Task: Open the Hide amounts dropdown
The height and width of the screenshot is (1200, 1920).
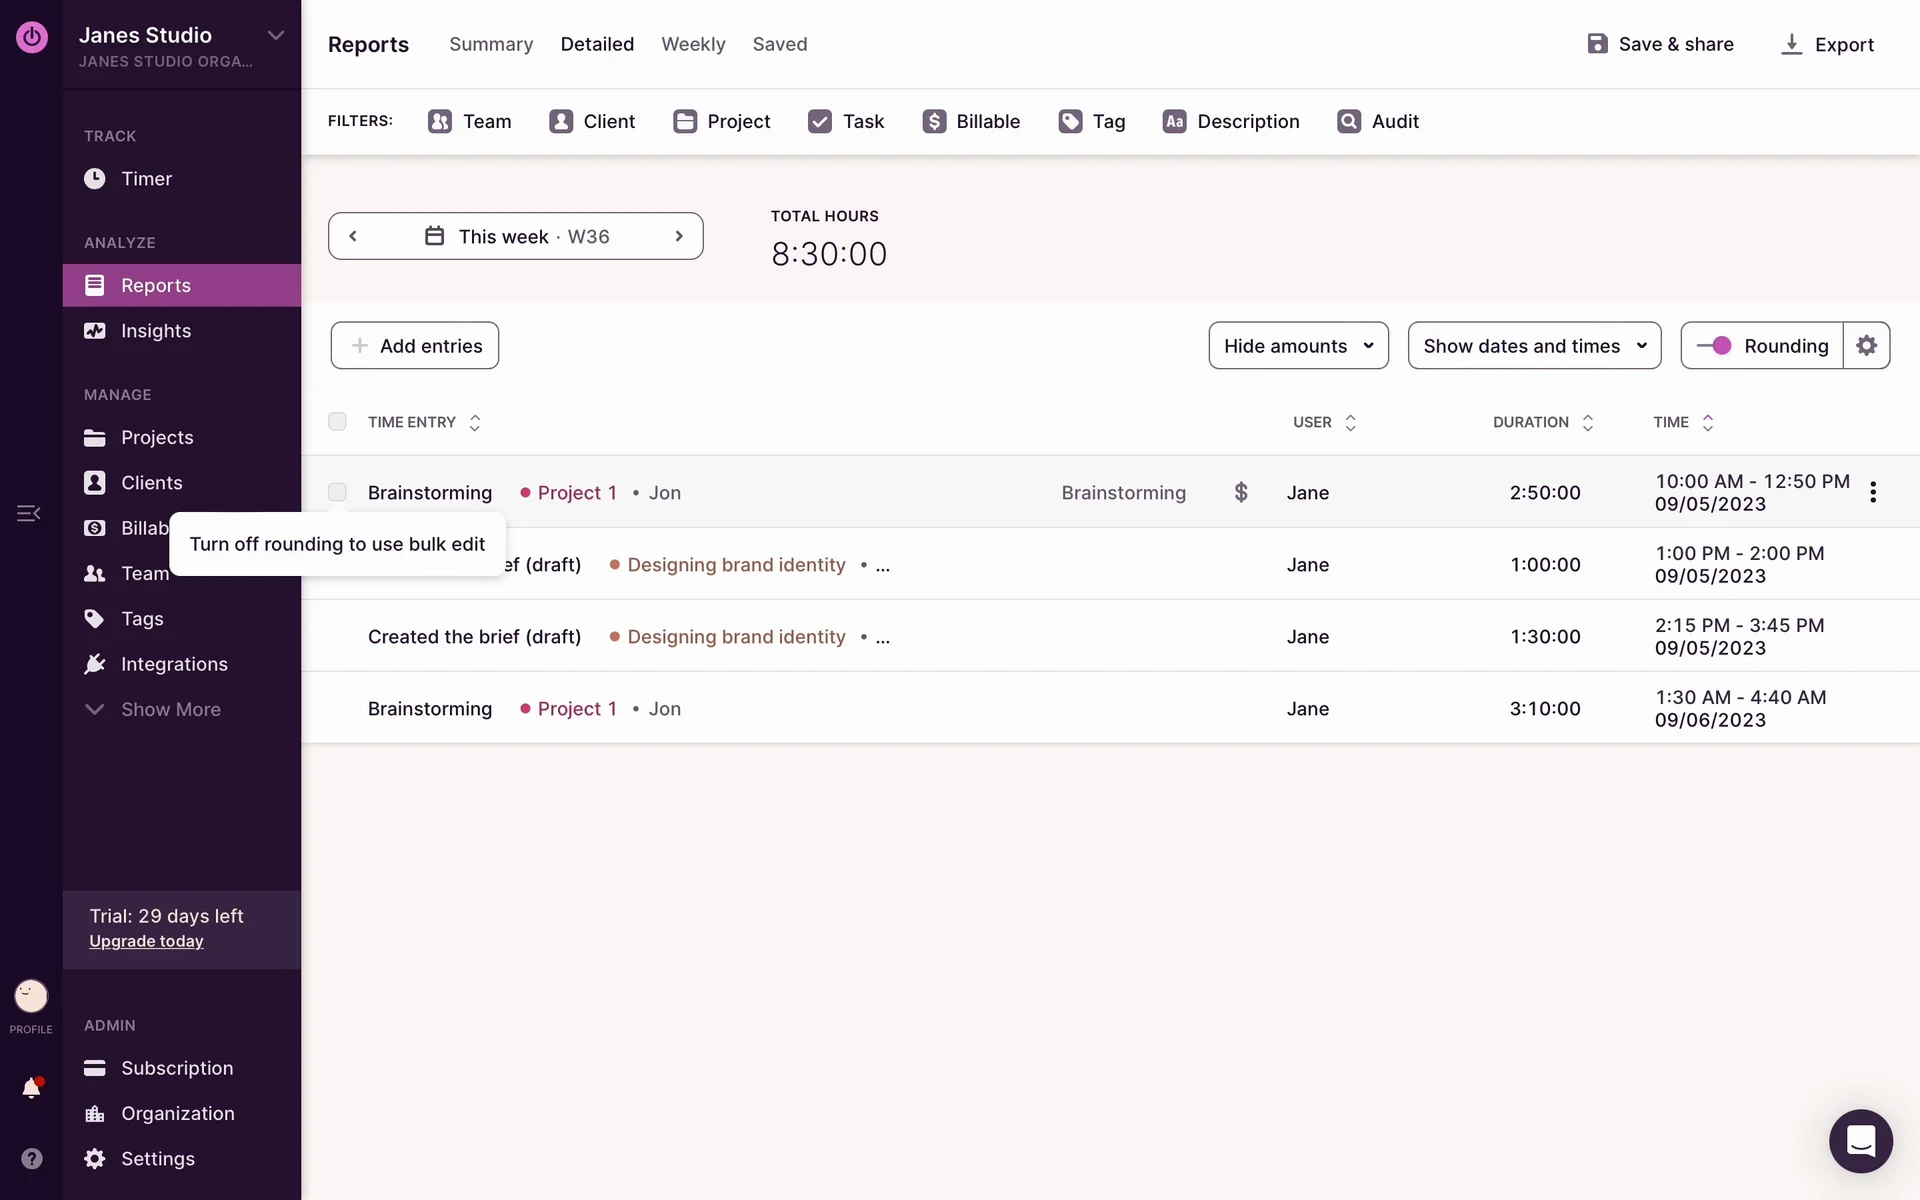Action: tap(1298, 345)
